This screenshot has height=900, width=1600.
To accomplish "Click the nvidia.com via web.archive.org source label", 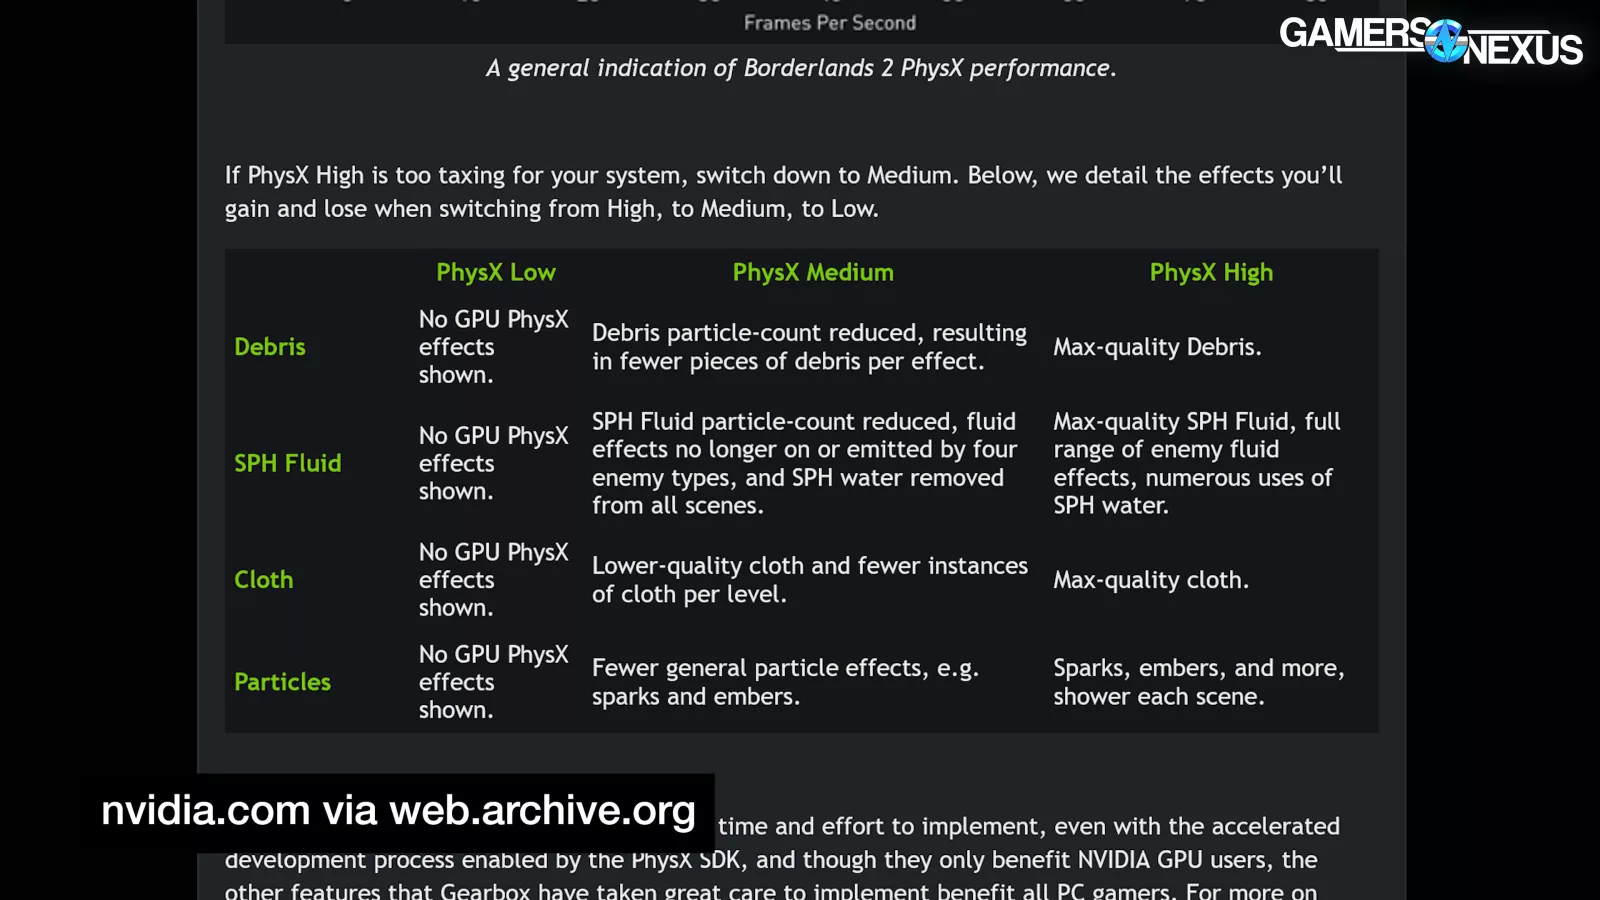I will point(398,810).
